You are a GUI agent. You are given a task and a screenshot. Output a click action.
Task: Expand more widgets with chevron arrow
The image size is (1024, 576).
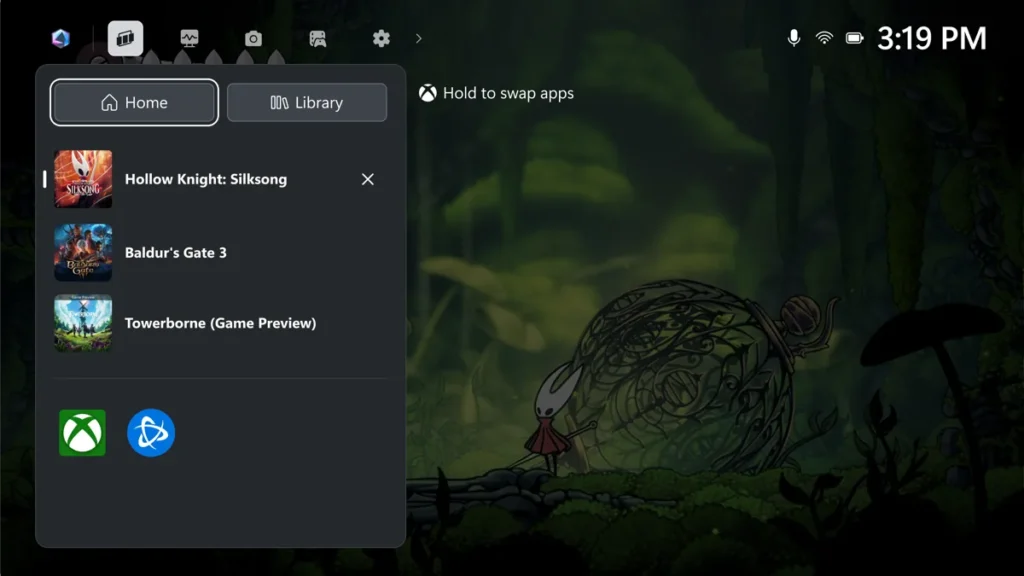[x=418, y=38]
